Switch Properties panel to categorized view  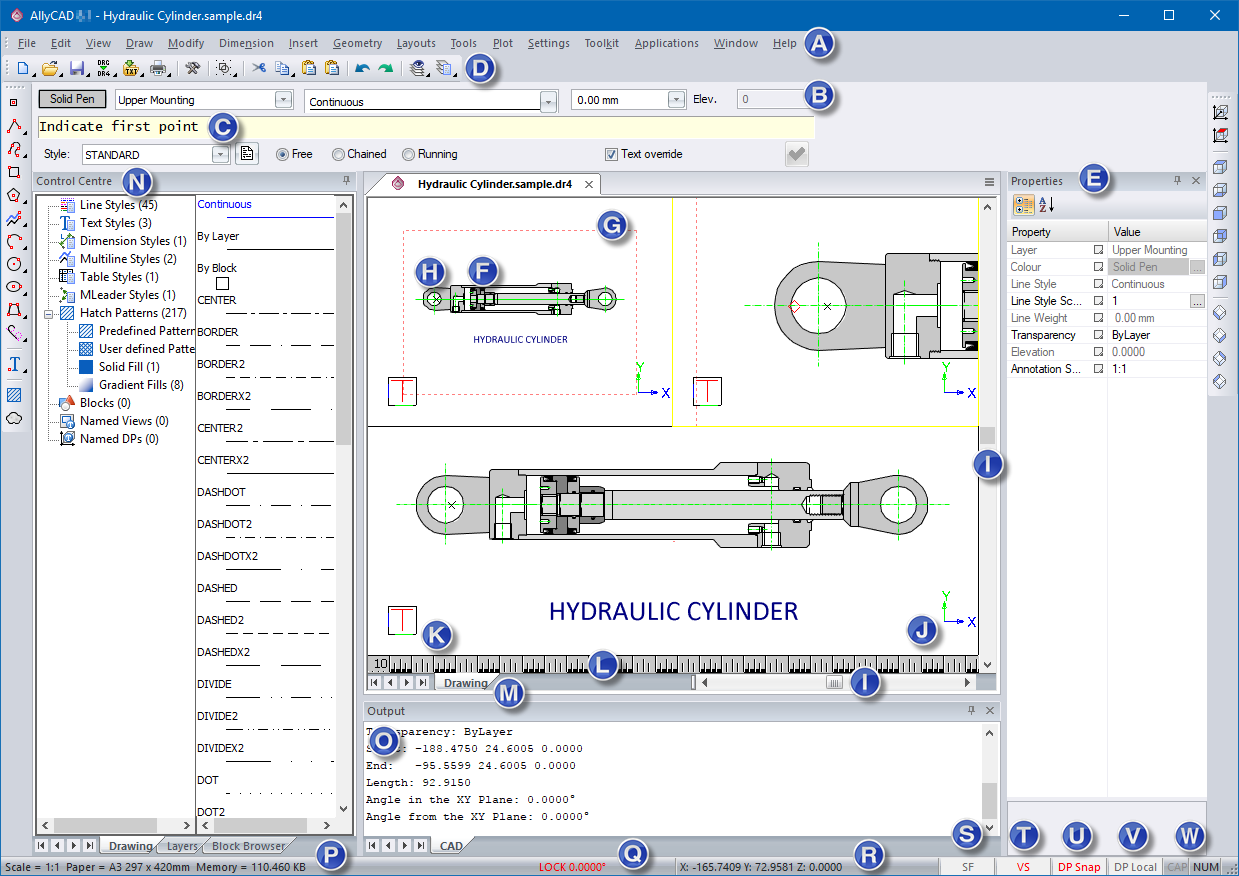pos(1024,205)
